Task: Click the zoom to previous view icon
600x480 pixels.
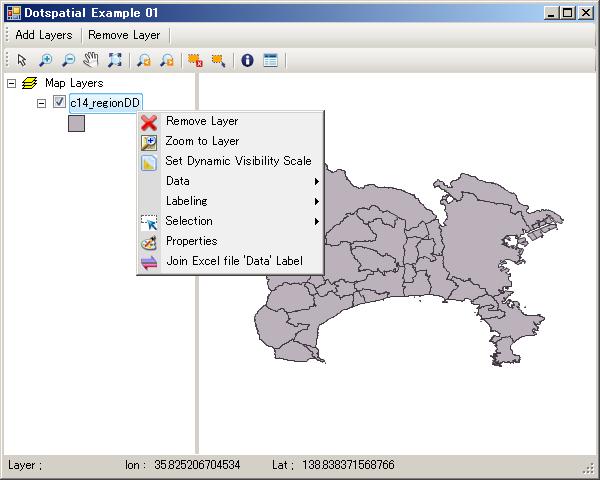Action: (x=144, y=60)
